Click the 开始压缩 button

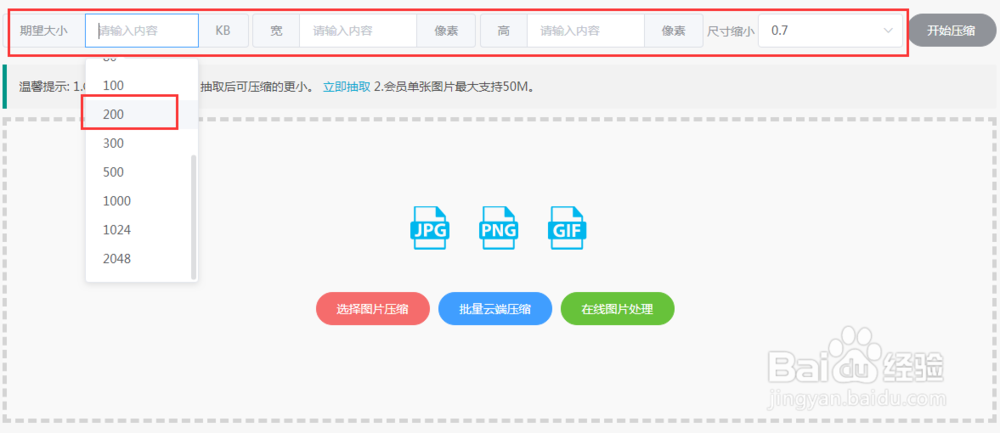[951, 31]
